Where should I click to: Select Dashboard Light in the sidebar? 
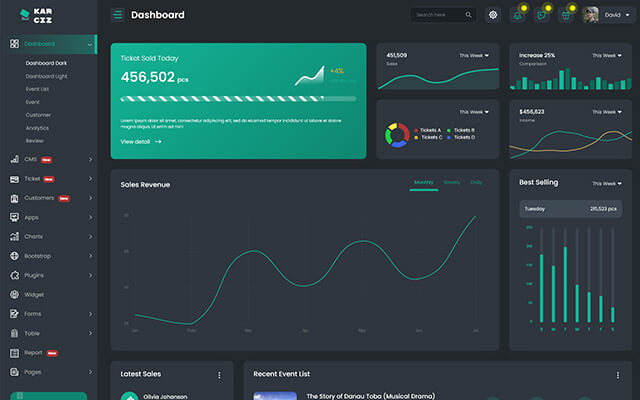tap(47, 76)
